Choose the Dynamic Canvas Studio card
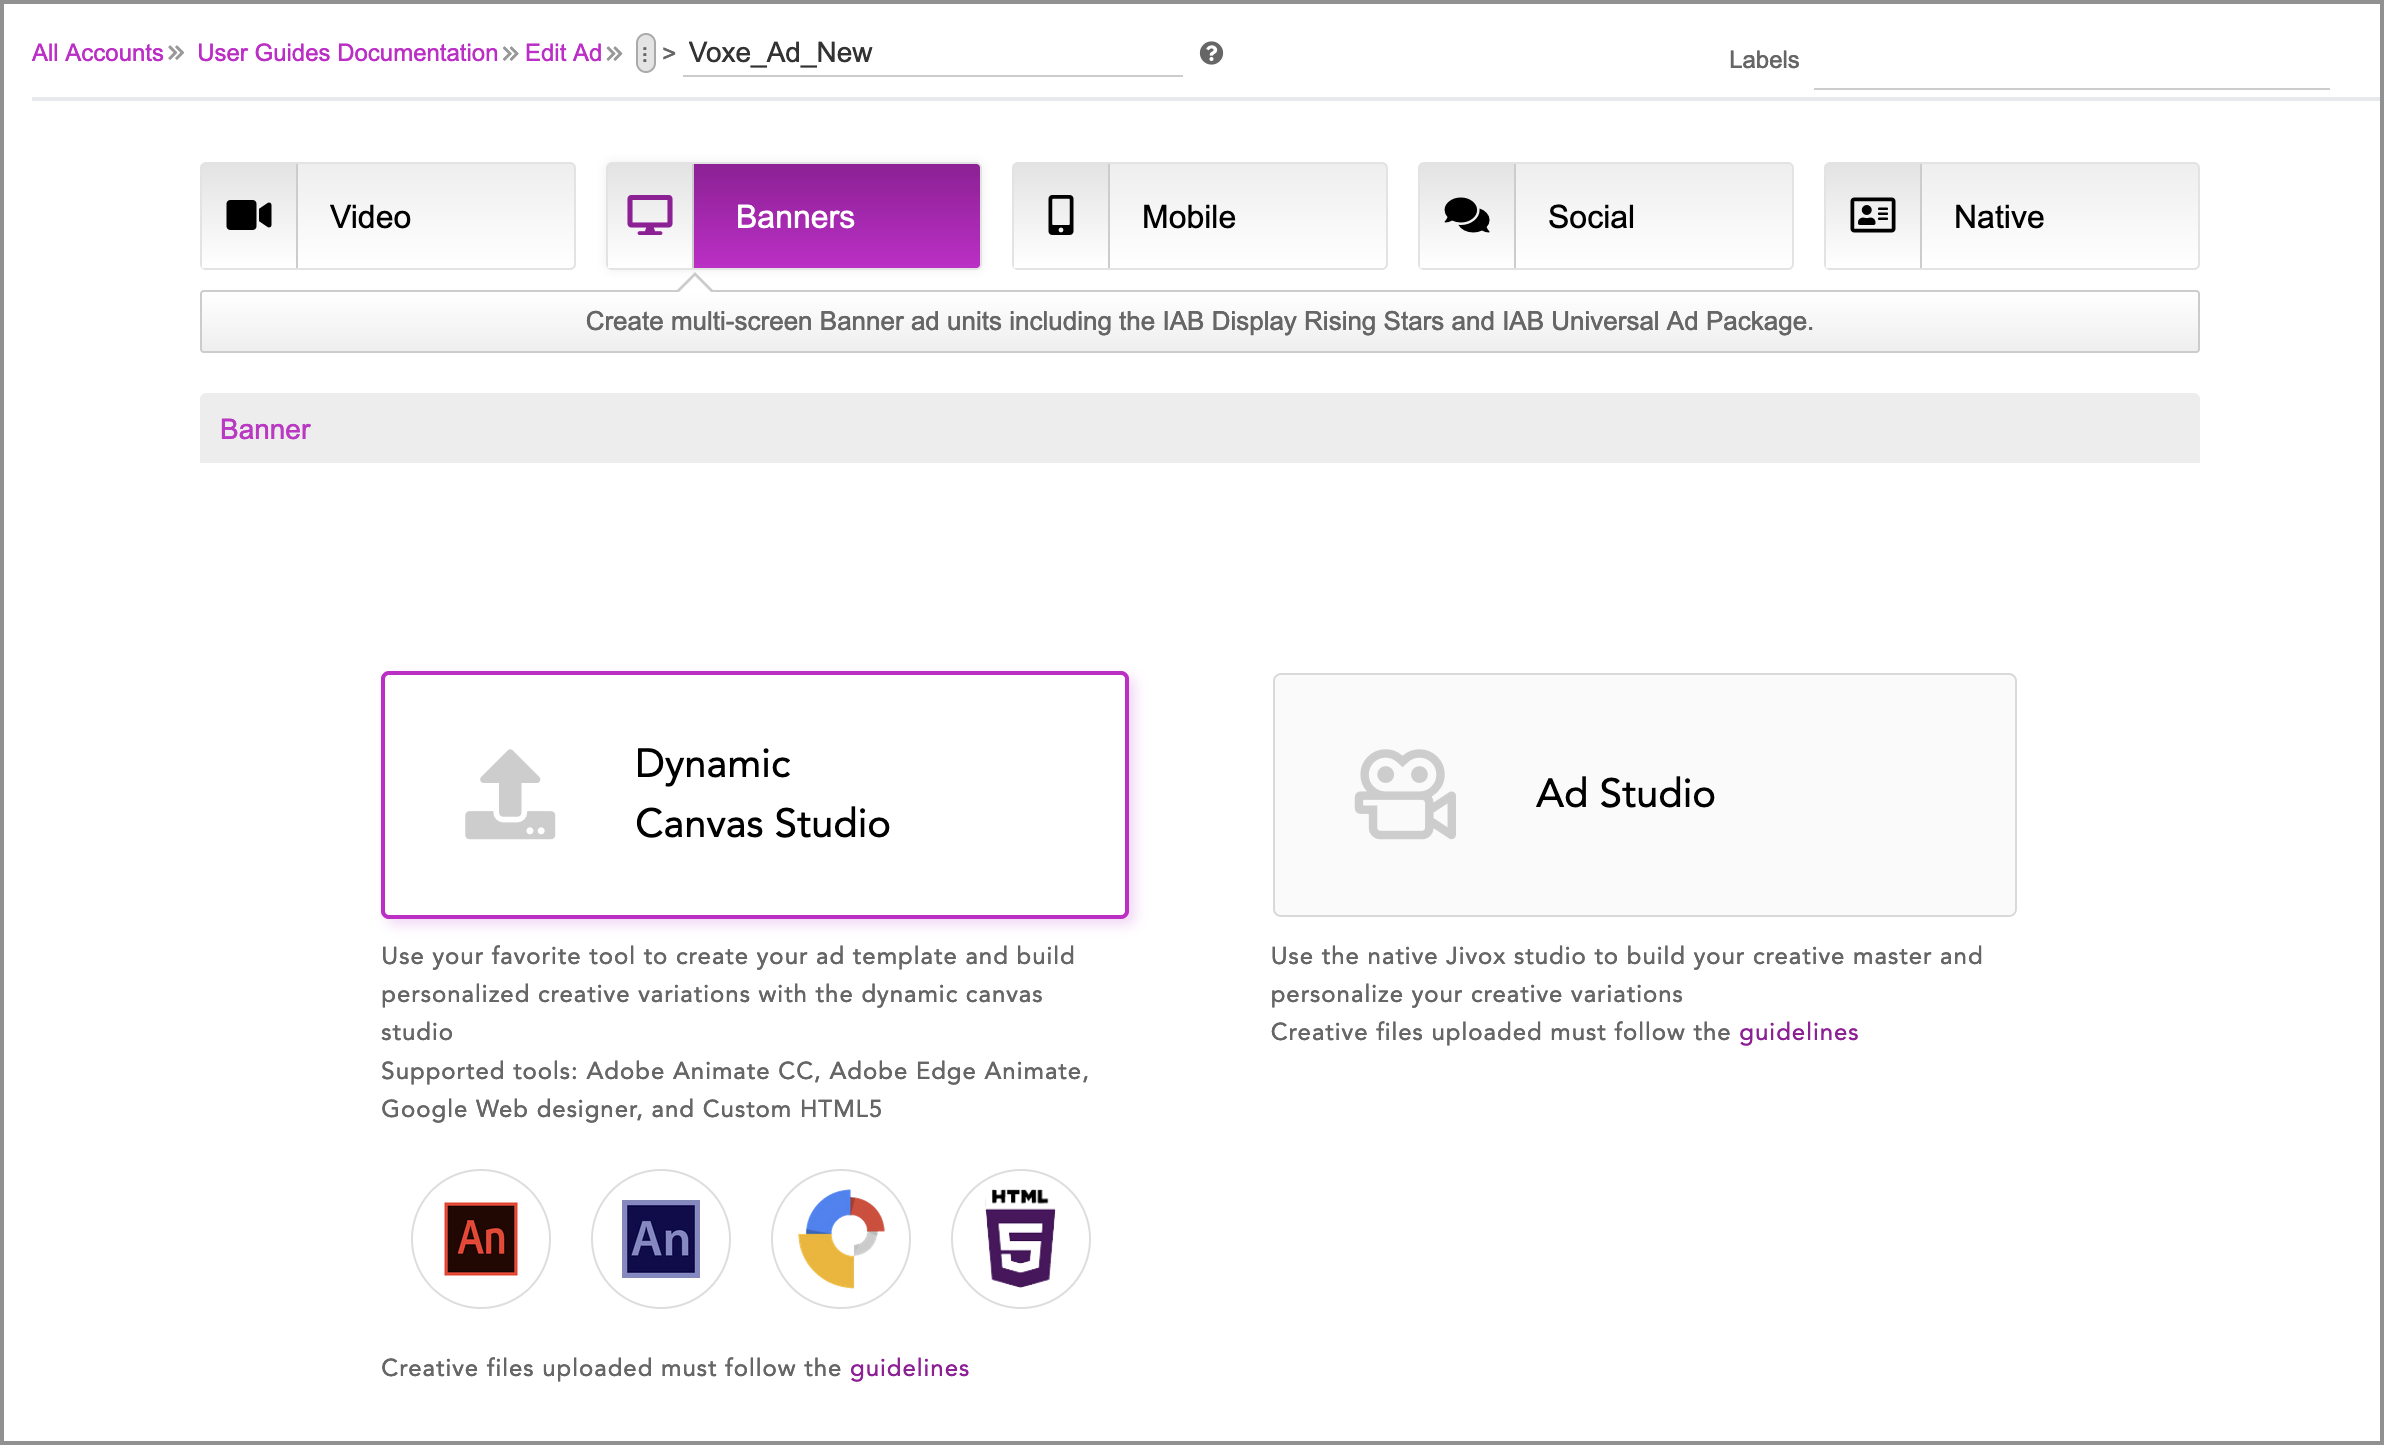The image size is (2384, 1446). pyautogui.click(x=755, y=794)
